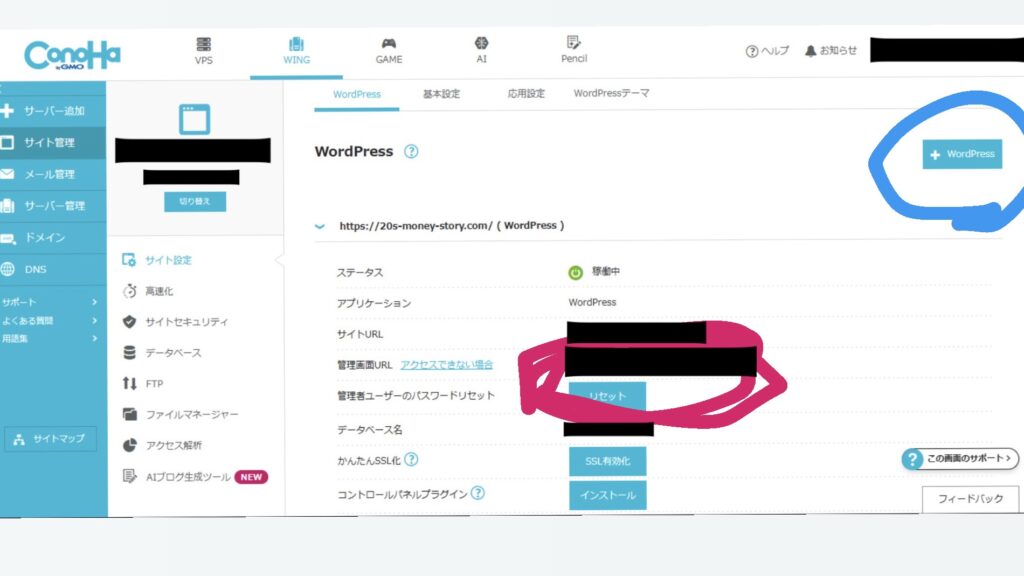Screen dimensions: 1024x576
Task: Click the アクセスできない場合 link
Action: pos(446,365)
